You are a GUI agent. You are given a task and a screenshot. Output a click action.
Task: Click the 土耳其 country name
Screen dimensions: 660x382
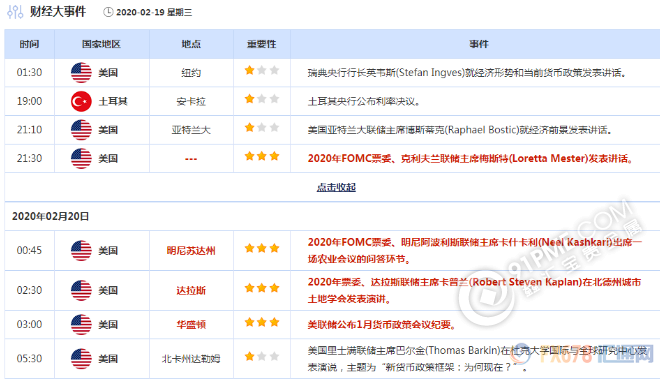(x=113, y=101)
